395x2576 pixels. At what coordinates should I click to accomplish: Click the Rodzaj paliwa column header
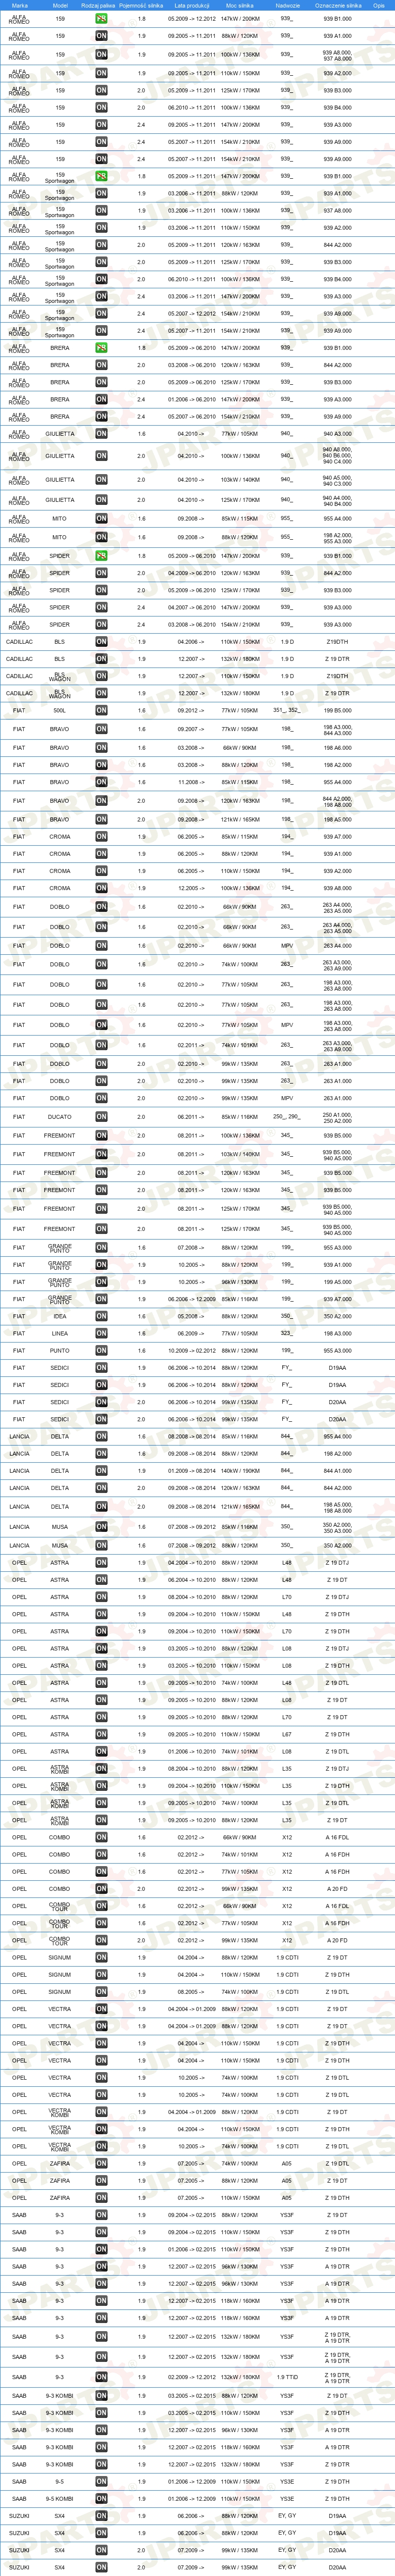98,5
